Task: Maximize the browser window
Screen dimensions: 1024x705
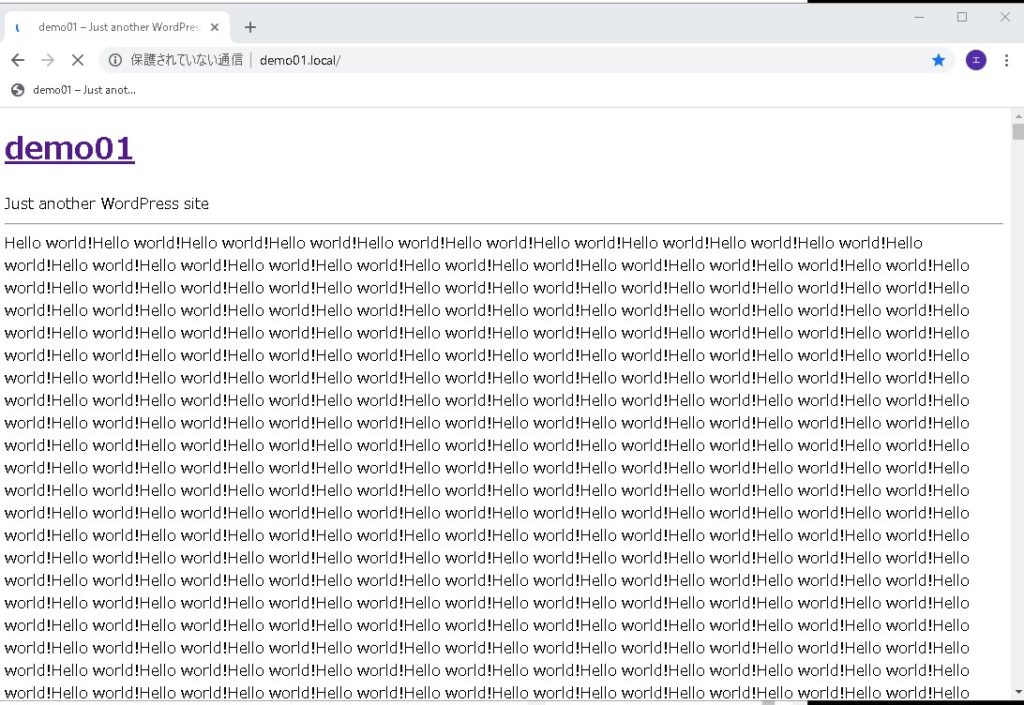Action: coord(962,17)
